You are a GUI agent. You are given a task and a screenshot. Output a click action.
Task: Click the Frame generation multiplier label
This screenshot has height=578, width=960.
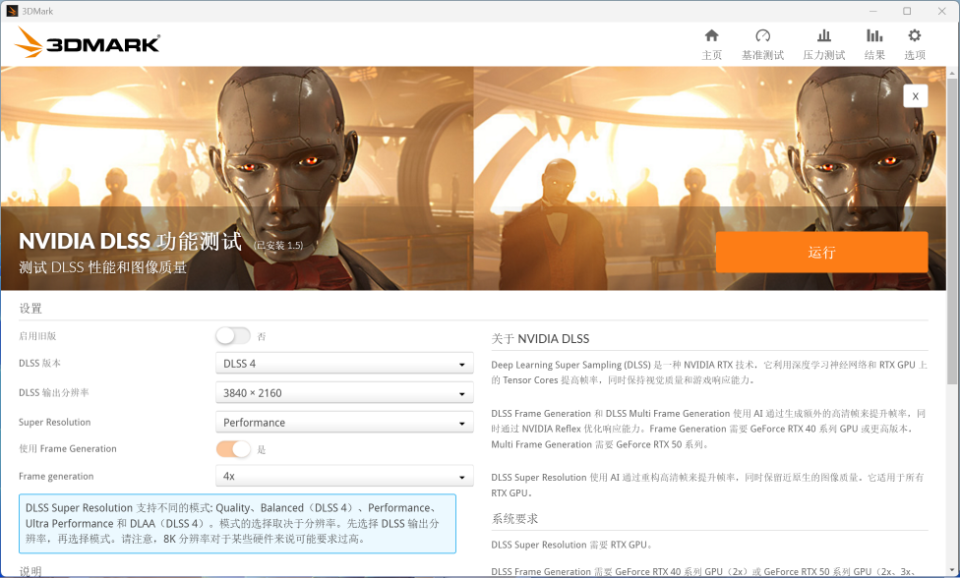point(56,476)
